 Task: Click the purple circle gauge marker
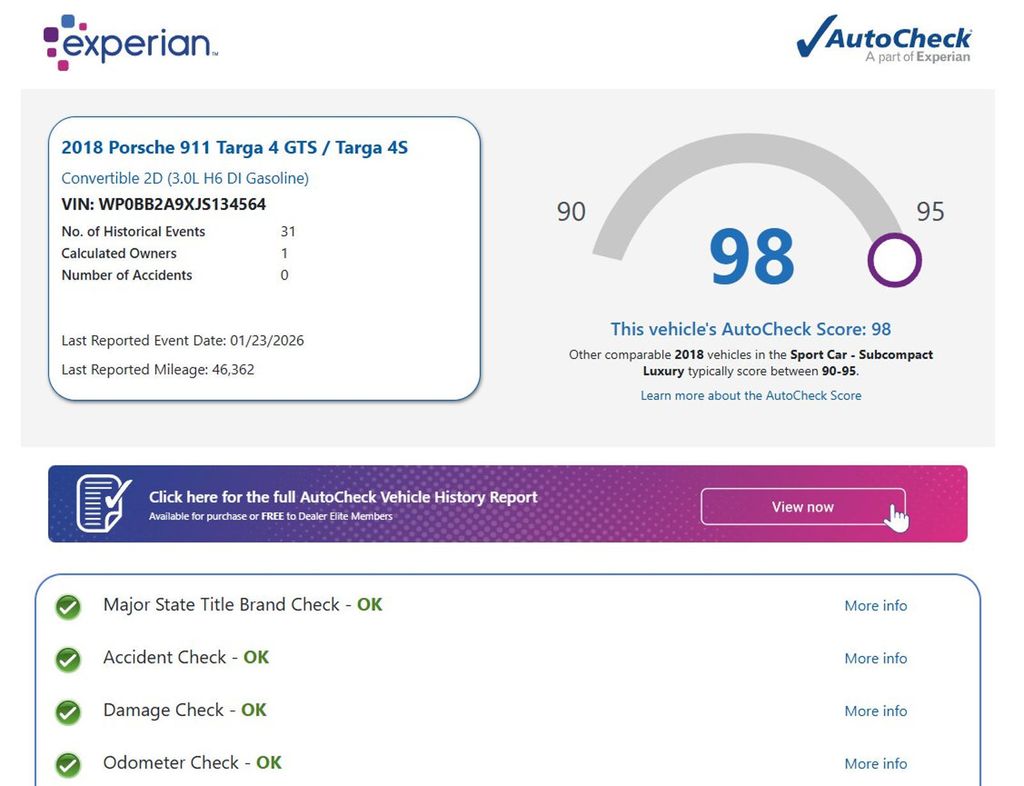tap(894, 260)
